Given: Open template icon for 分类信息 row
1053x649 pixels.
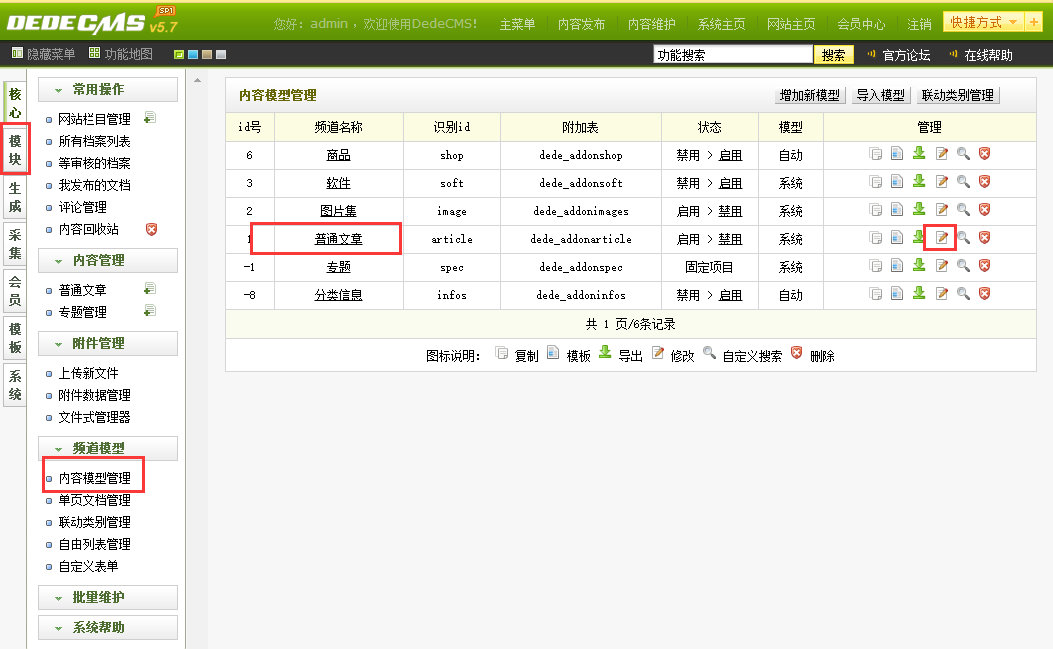Looking at the screenshot, I should (x=897, y=294).
